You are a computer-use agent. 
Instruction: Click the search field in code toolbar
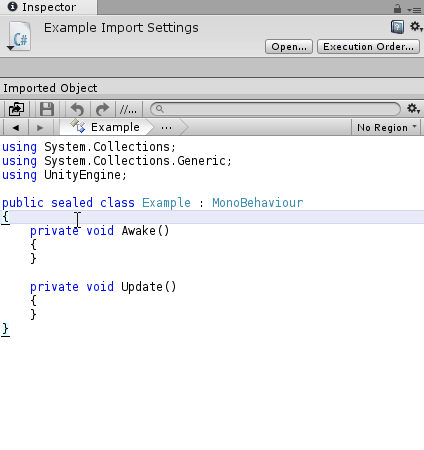click(275, 109)
